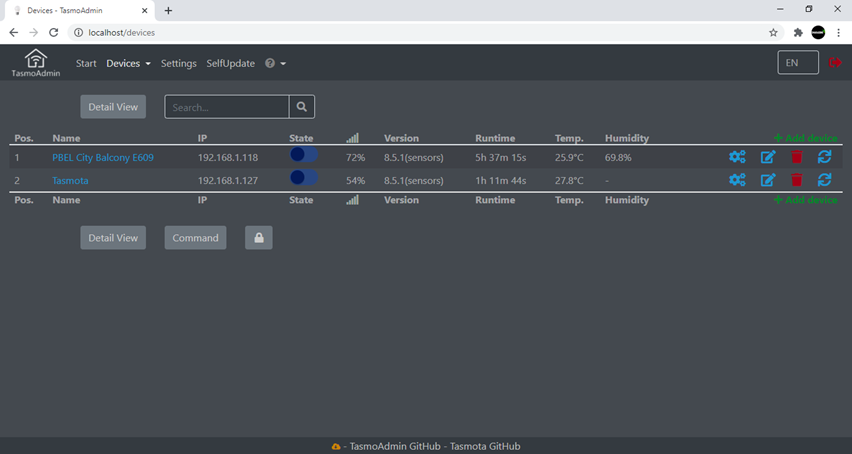
Task: Click the top Name column header
Action: [66, 138]
